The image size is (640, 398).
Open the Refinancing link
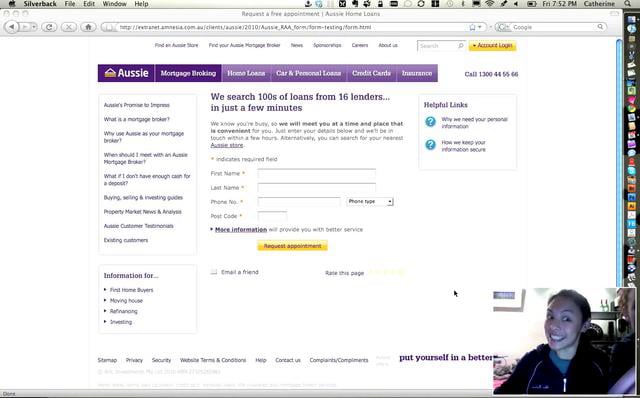pos(124,311)
